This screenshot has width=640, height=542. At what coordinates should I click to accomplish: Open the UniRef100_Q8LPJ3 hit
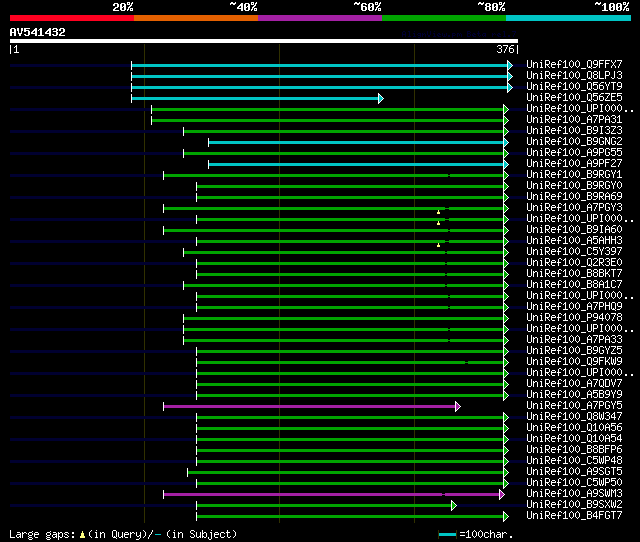574,76
